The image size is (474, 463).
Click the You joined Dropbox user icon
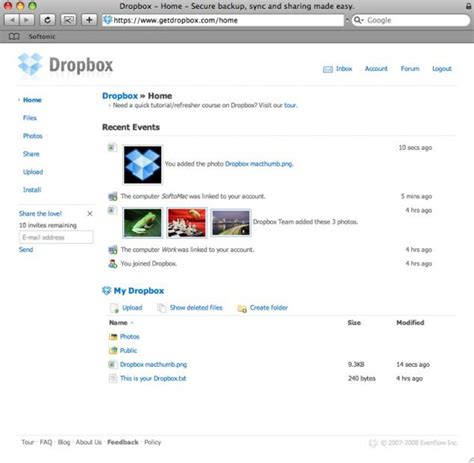point(113,264)
